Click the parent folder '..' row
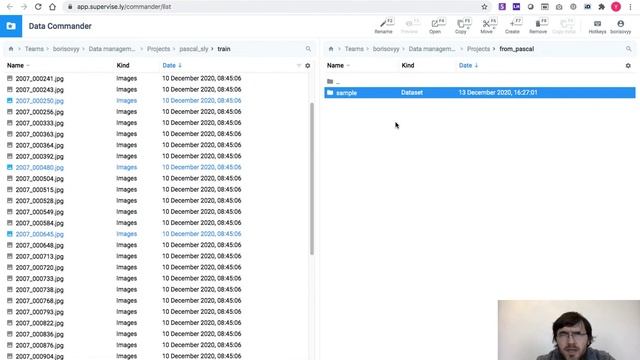 pyautogui.click(x=480, y=82)
